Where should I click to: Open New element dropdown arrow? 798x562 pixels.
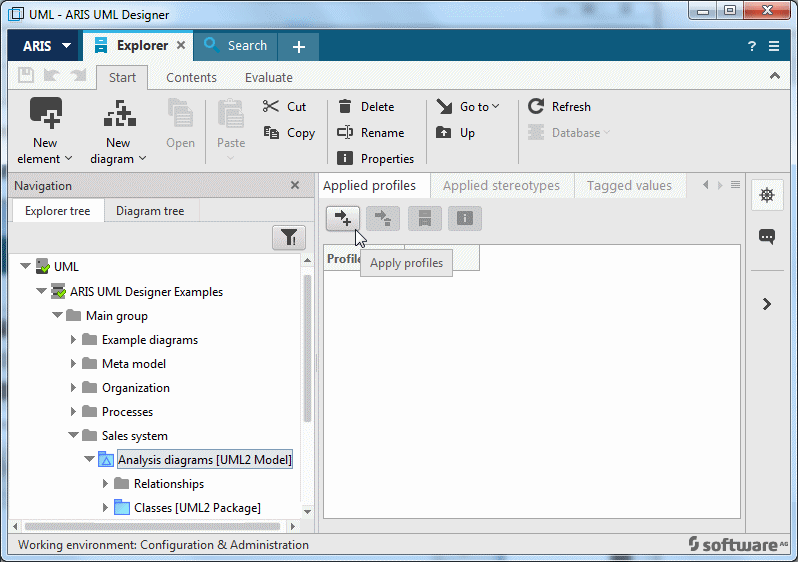click(68, 158)
